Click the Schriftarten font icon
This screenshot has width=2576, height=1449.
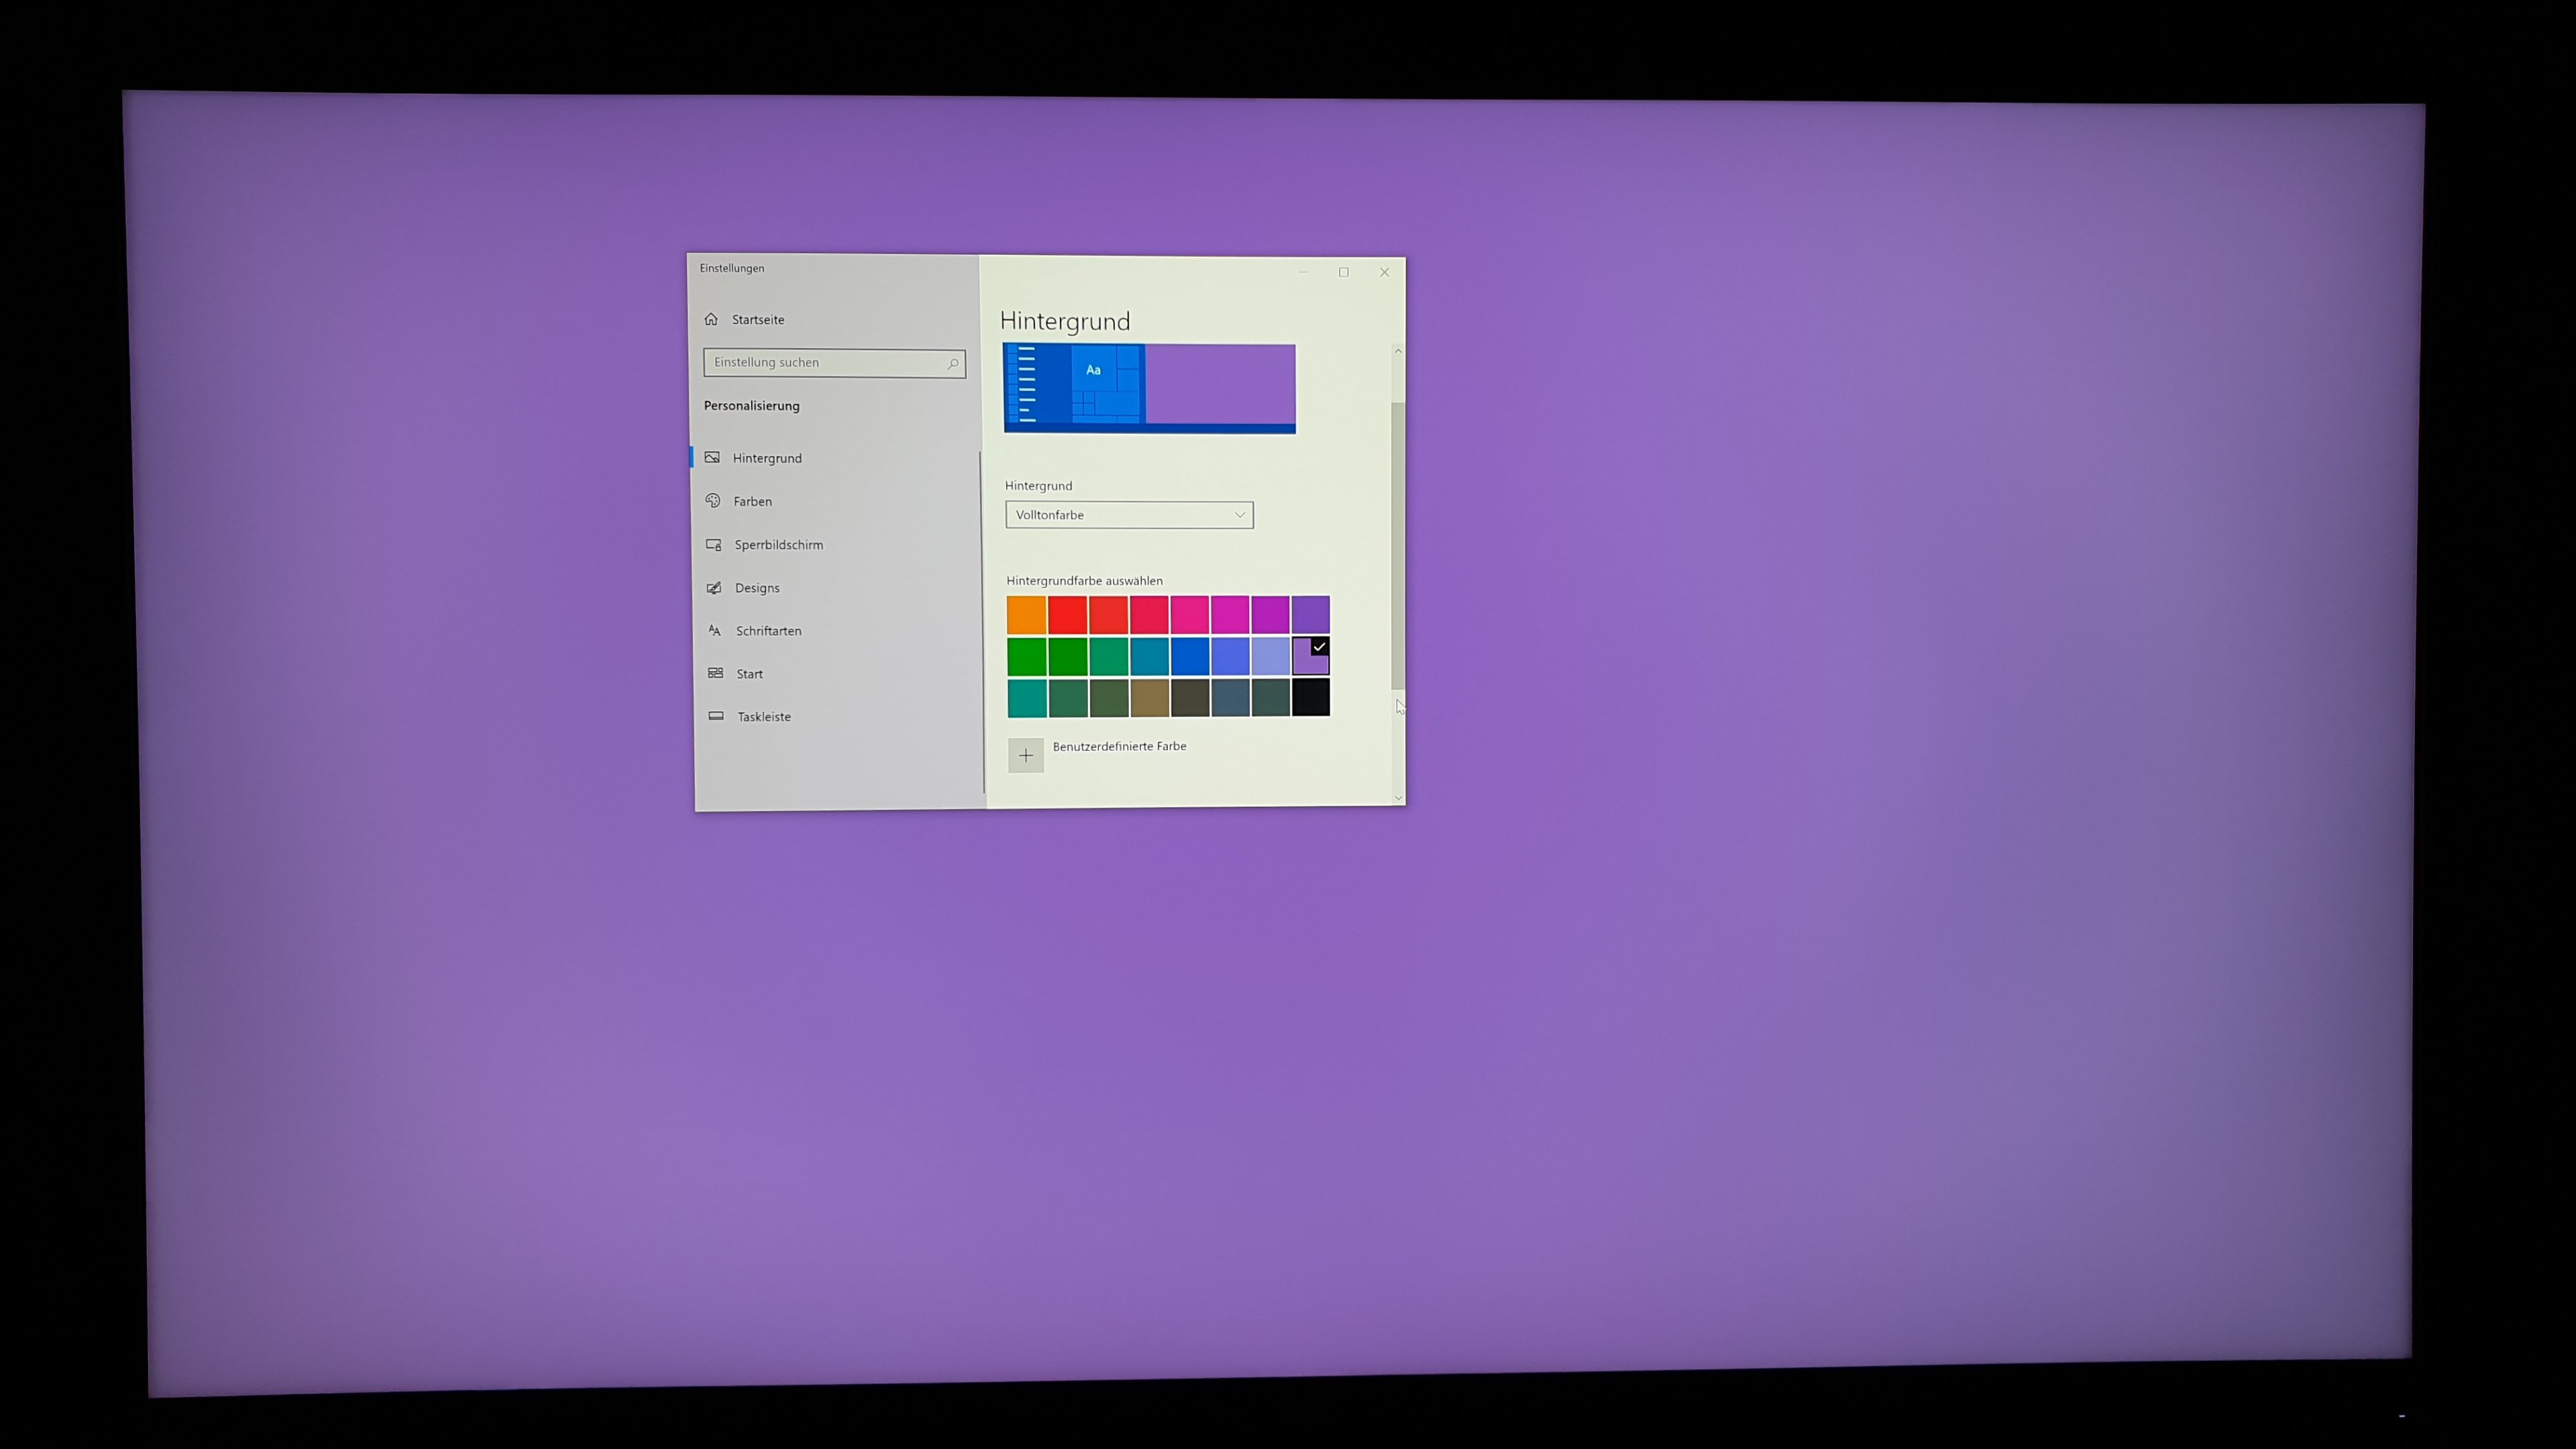[x=714, y=630]
